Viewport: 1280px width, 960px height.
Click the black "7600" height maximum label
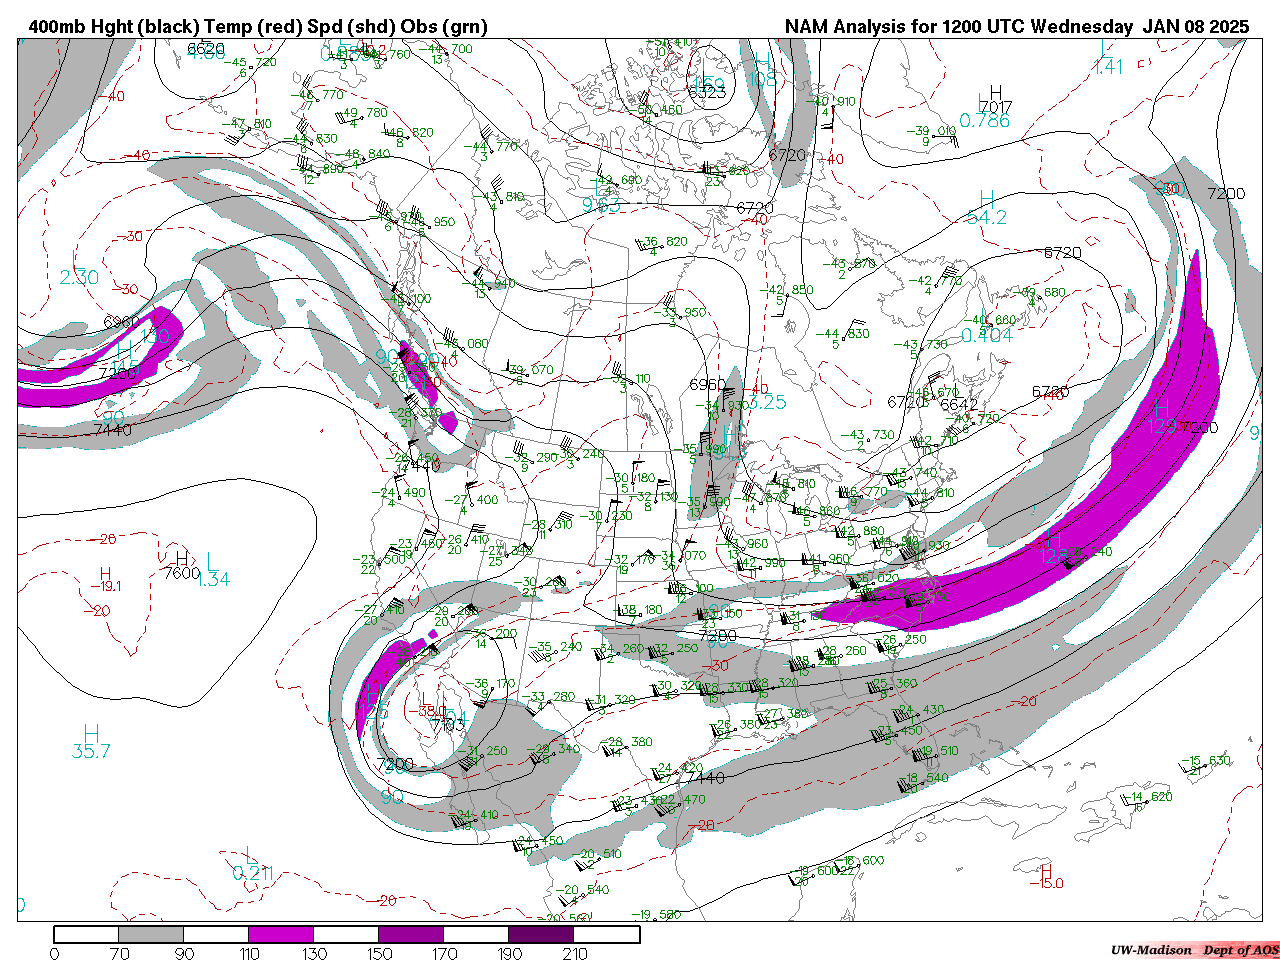pyautogui.click(x=181, y=573)
